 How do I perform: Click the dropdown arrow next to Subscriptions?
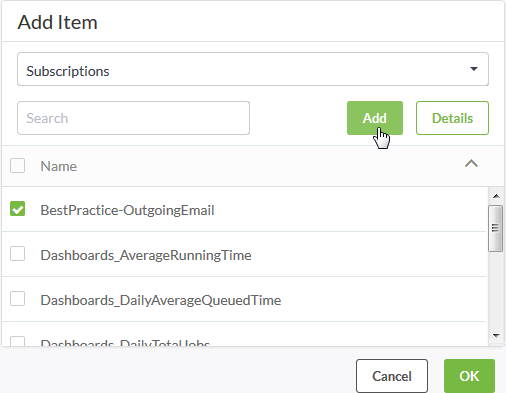pyautogui.click(x=474, y=69)
